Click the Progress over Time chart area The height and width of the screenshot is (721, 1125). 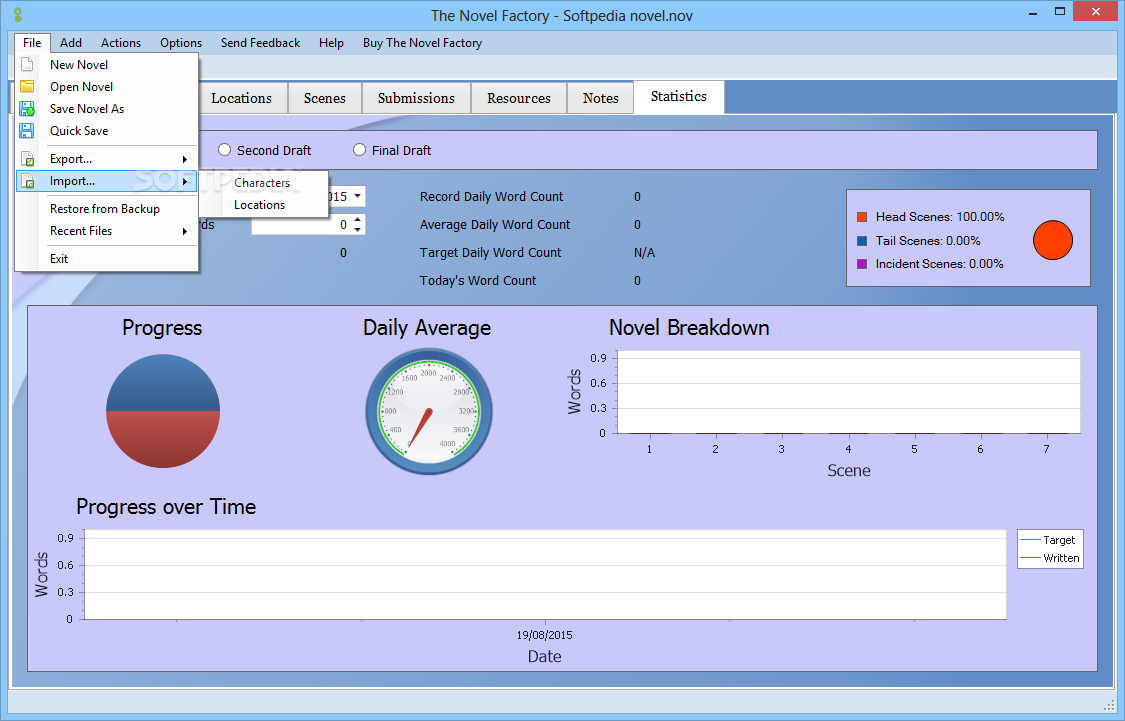click(545, 575)
